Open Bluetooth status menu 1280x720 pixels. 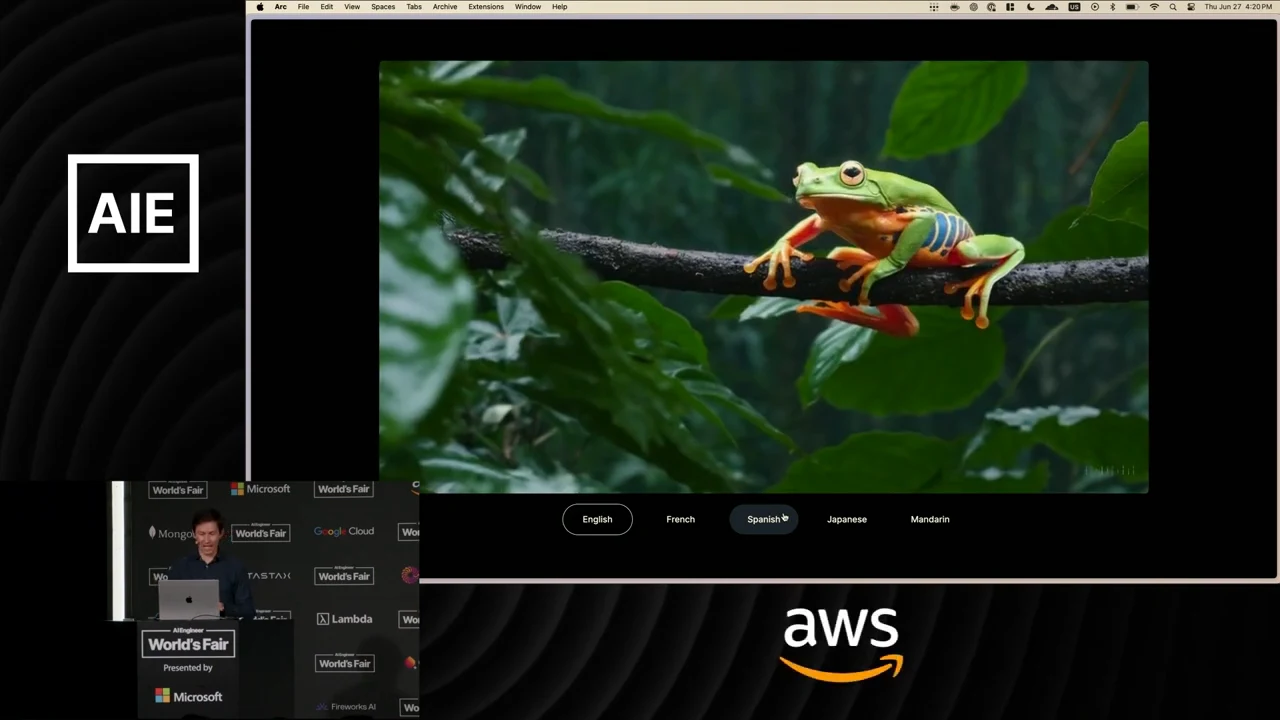[x=1112, y=7]
